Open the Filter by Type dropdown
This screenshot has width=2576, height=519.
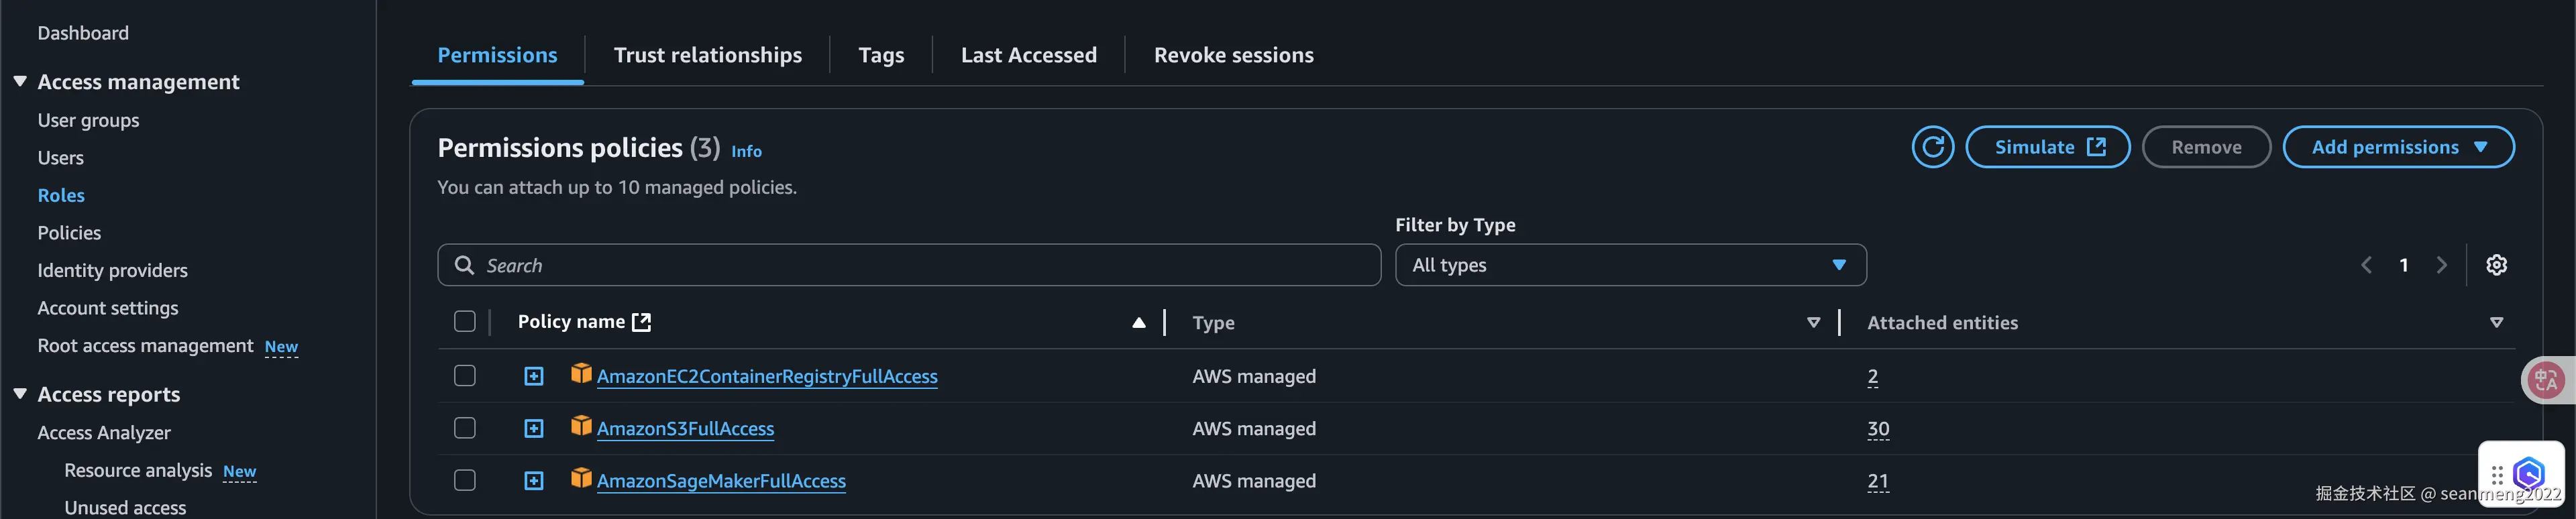[1630, 265]
